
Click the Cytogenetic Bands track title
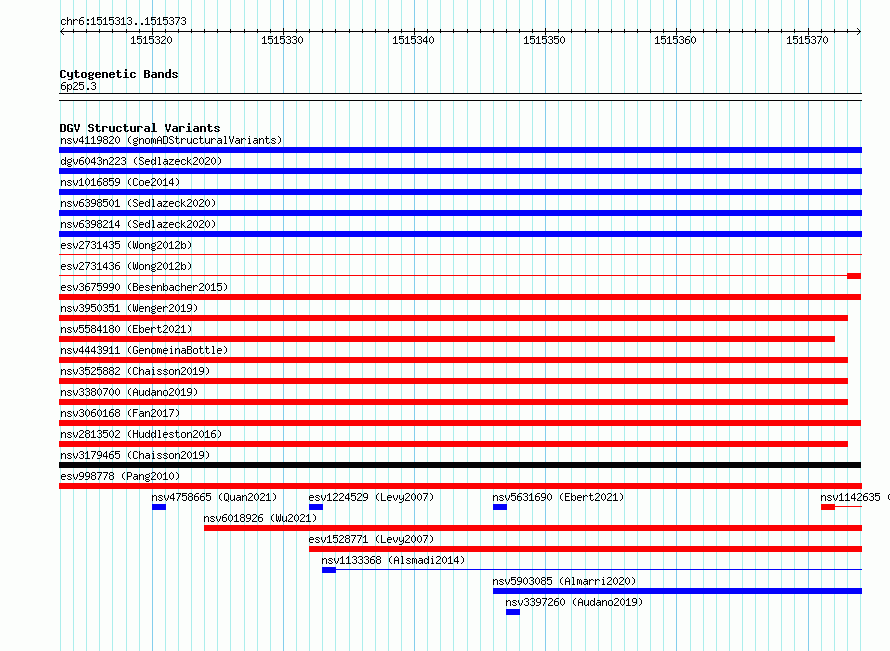(119, 74)
